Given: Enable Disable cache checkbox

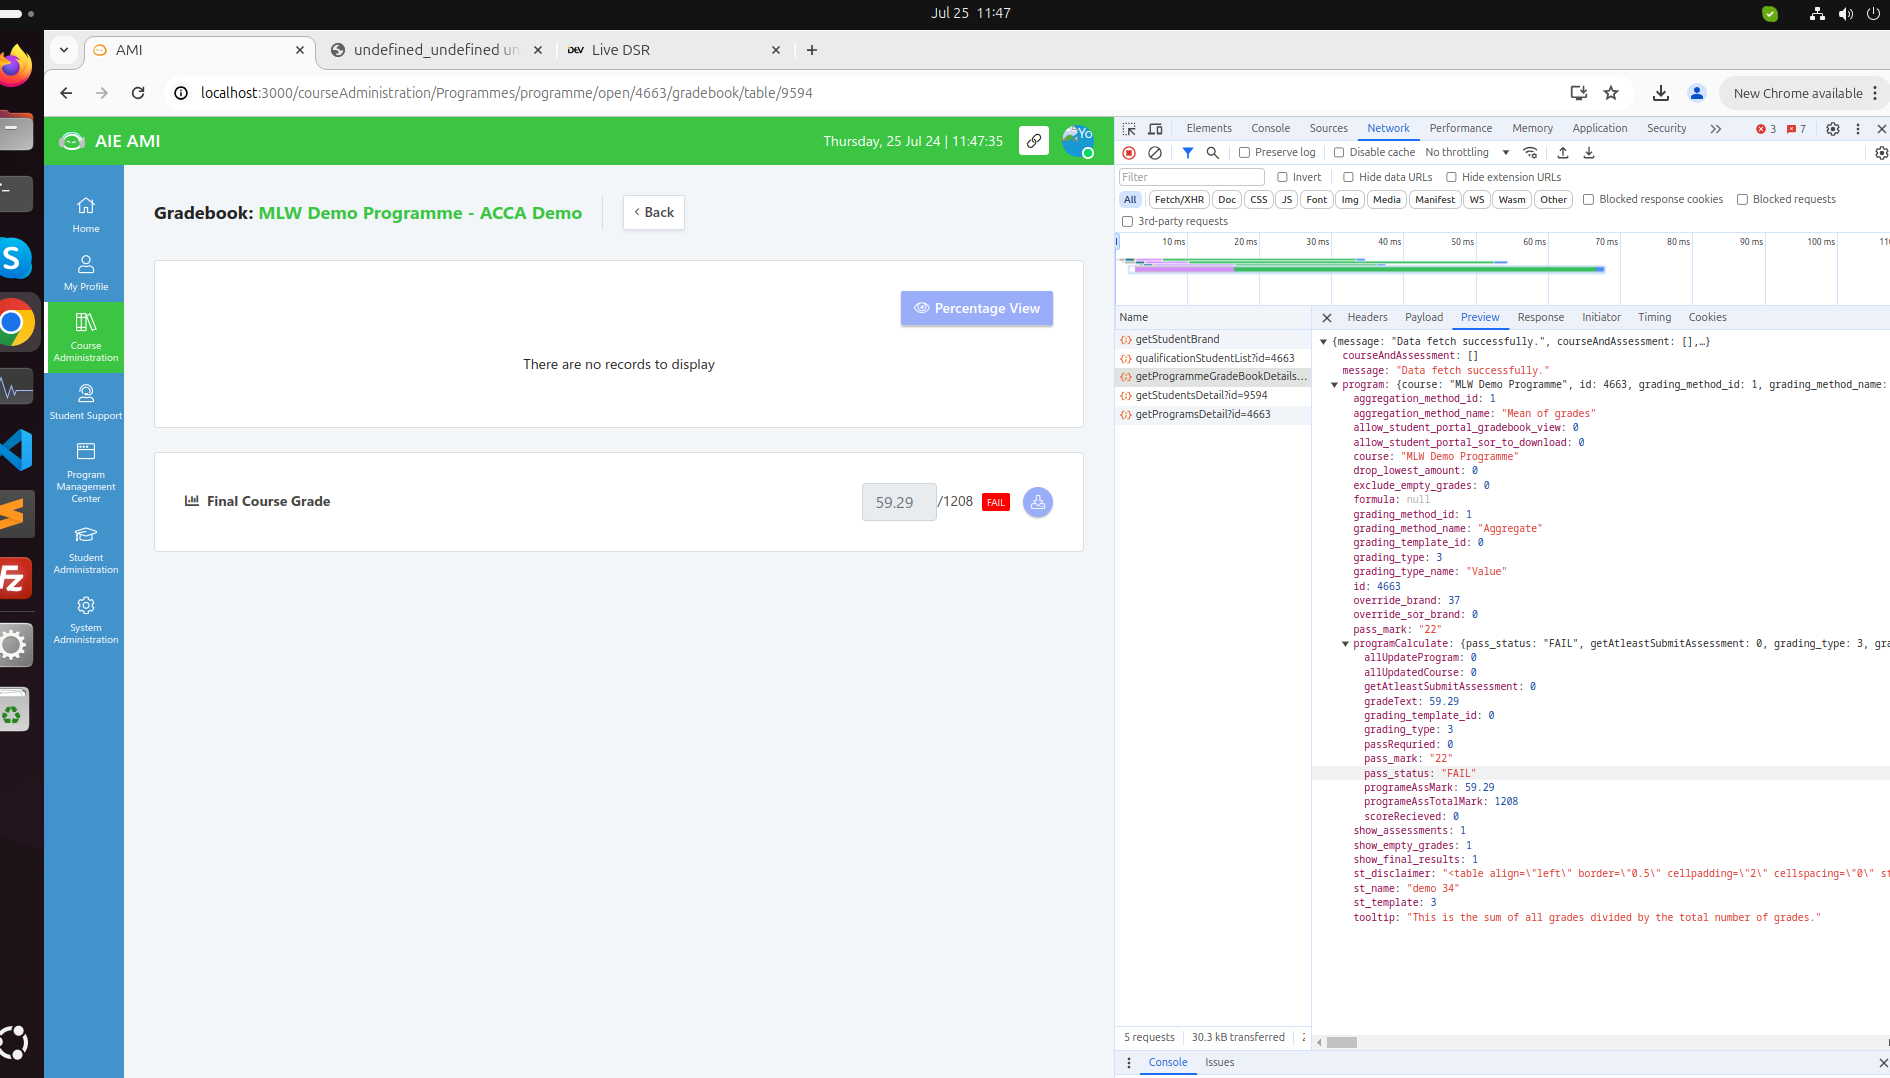Looking at the screenshot, I should tap(1339, 153).
